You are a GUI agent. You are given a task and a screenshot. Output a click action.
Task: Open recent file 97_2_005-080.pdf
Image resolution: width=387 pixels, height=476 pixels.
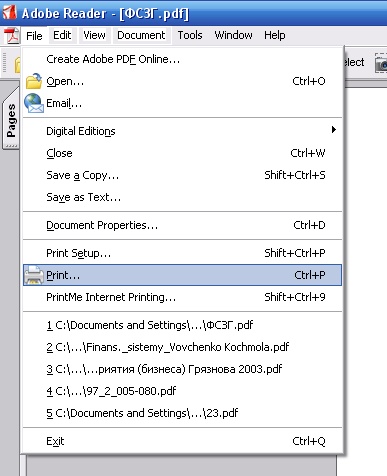(x=183, y=391)
